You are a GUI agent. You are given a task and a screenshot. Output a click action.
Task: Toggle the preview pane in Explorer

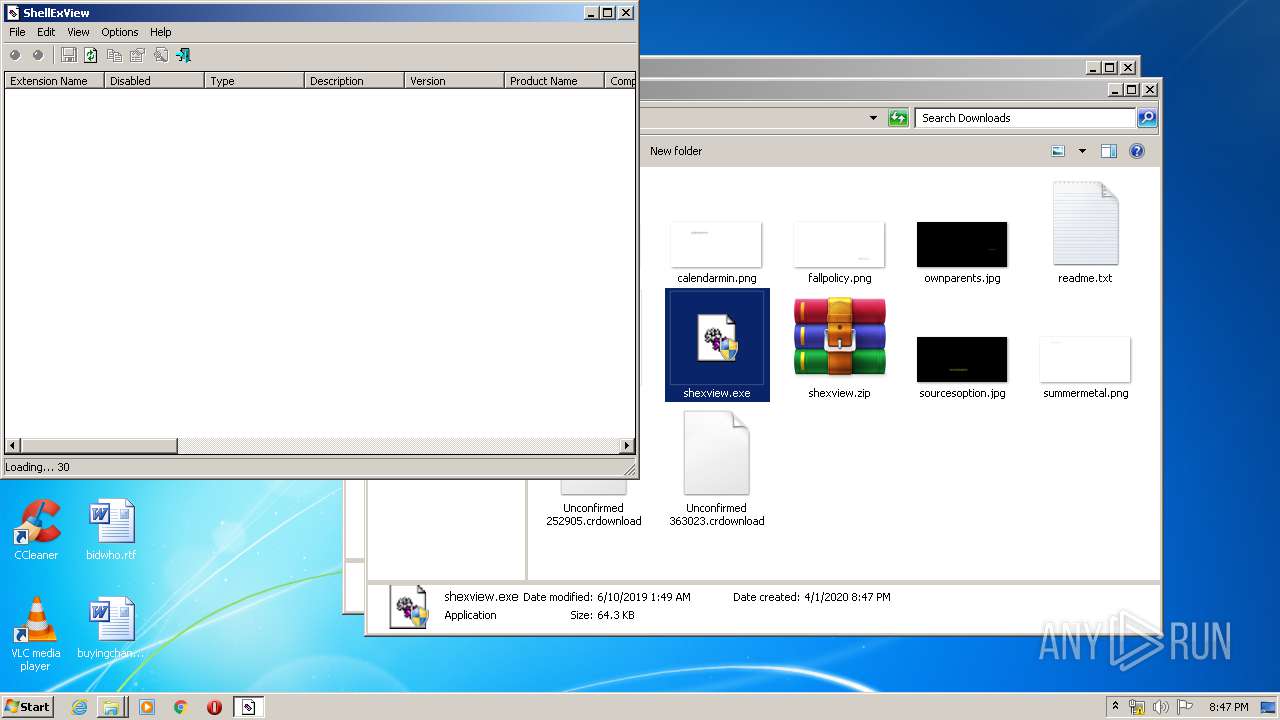click(x=1108, y=151)
